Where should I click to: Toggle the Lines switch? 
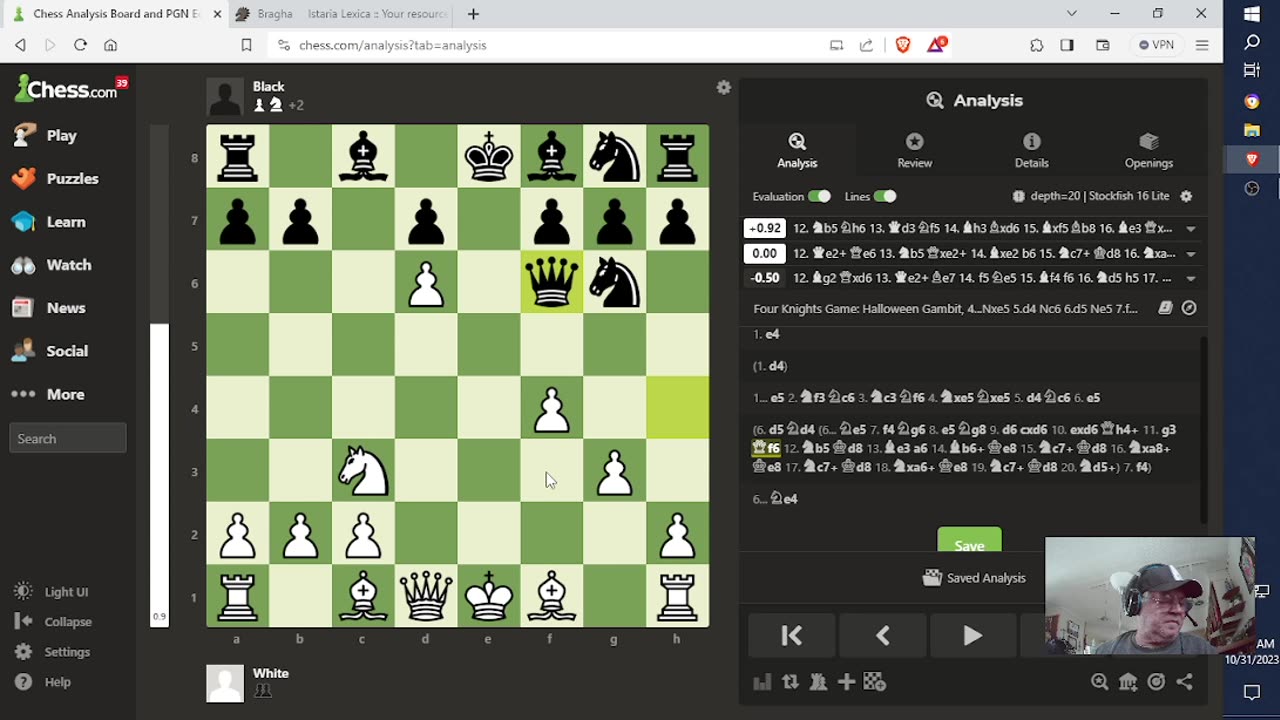(x=885, y=196)
